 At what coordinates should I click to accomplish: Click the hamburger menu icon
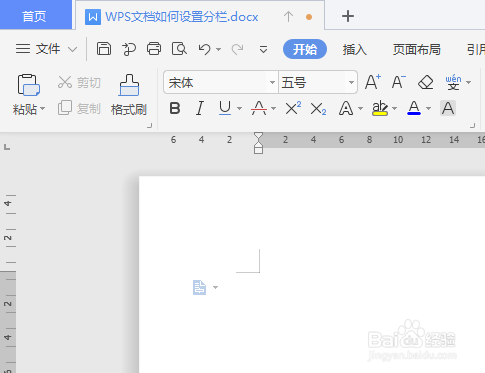pyautogui.click(x=23, y=49)
